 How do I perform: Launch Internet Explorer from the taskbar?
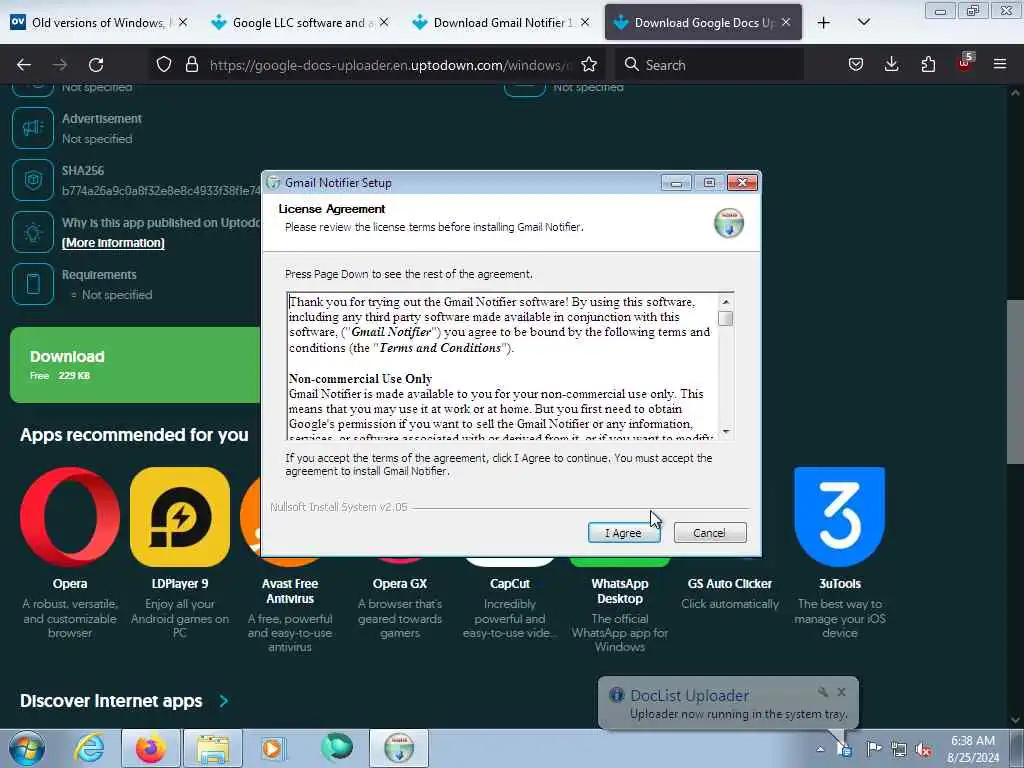[x=89, y=748]
